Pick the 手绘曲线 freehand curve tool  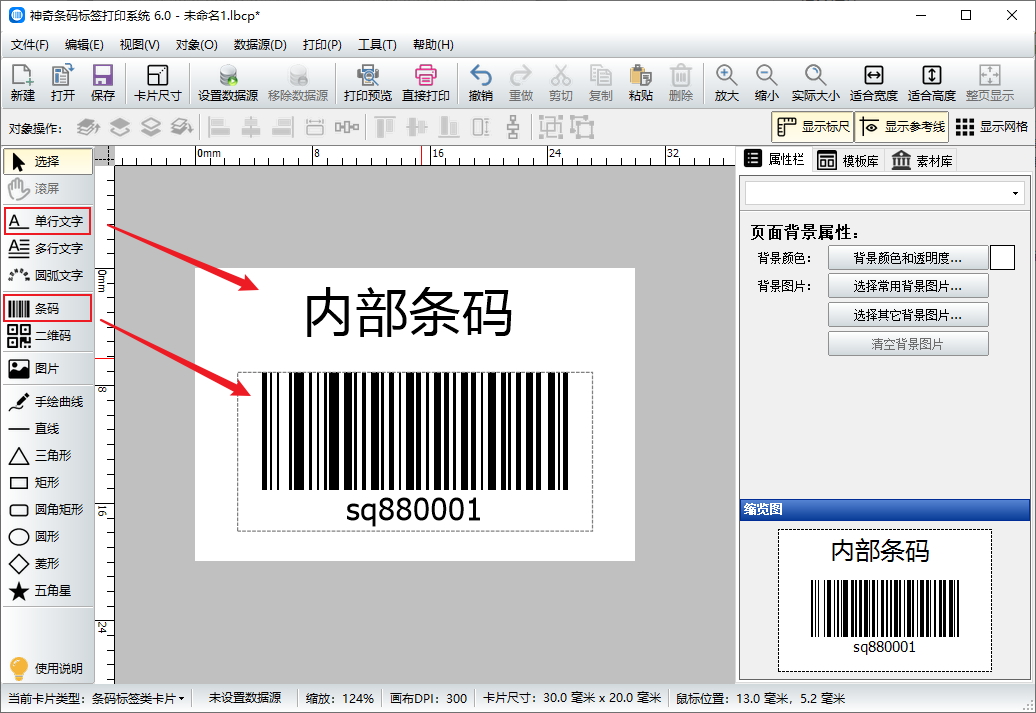click(48, 402)
